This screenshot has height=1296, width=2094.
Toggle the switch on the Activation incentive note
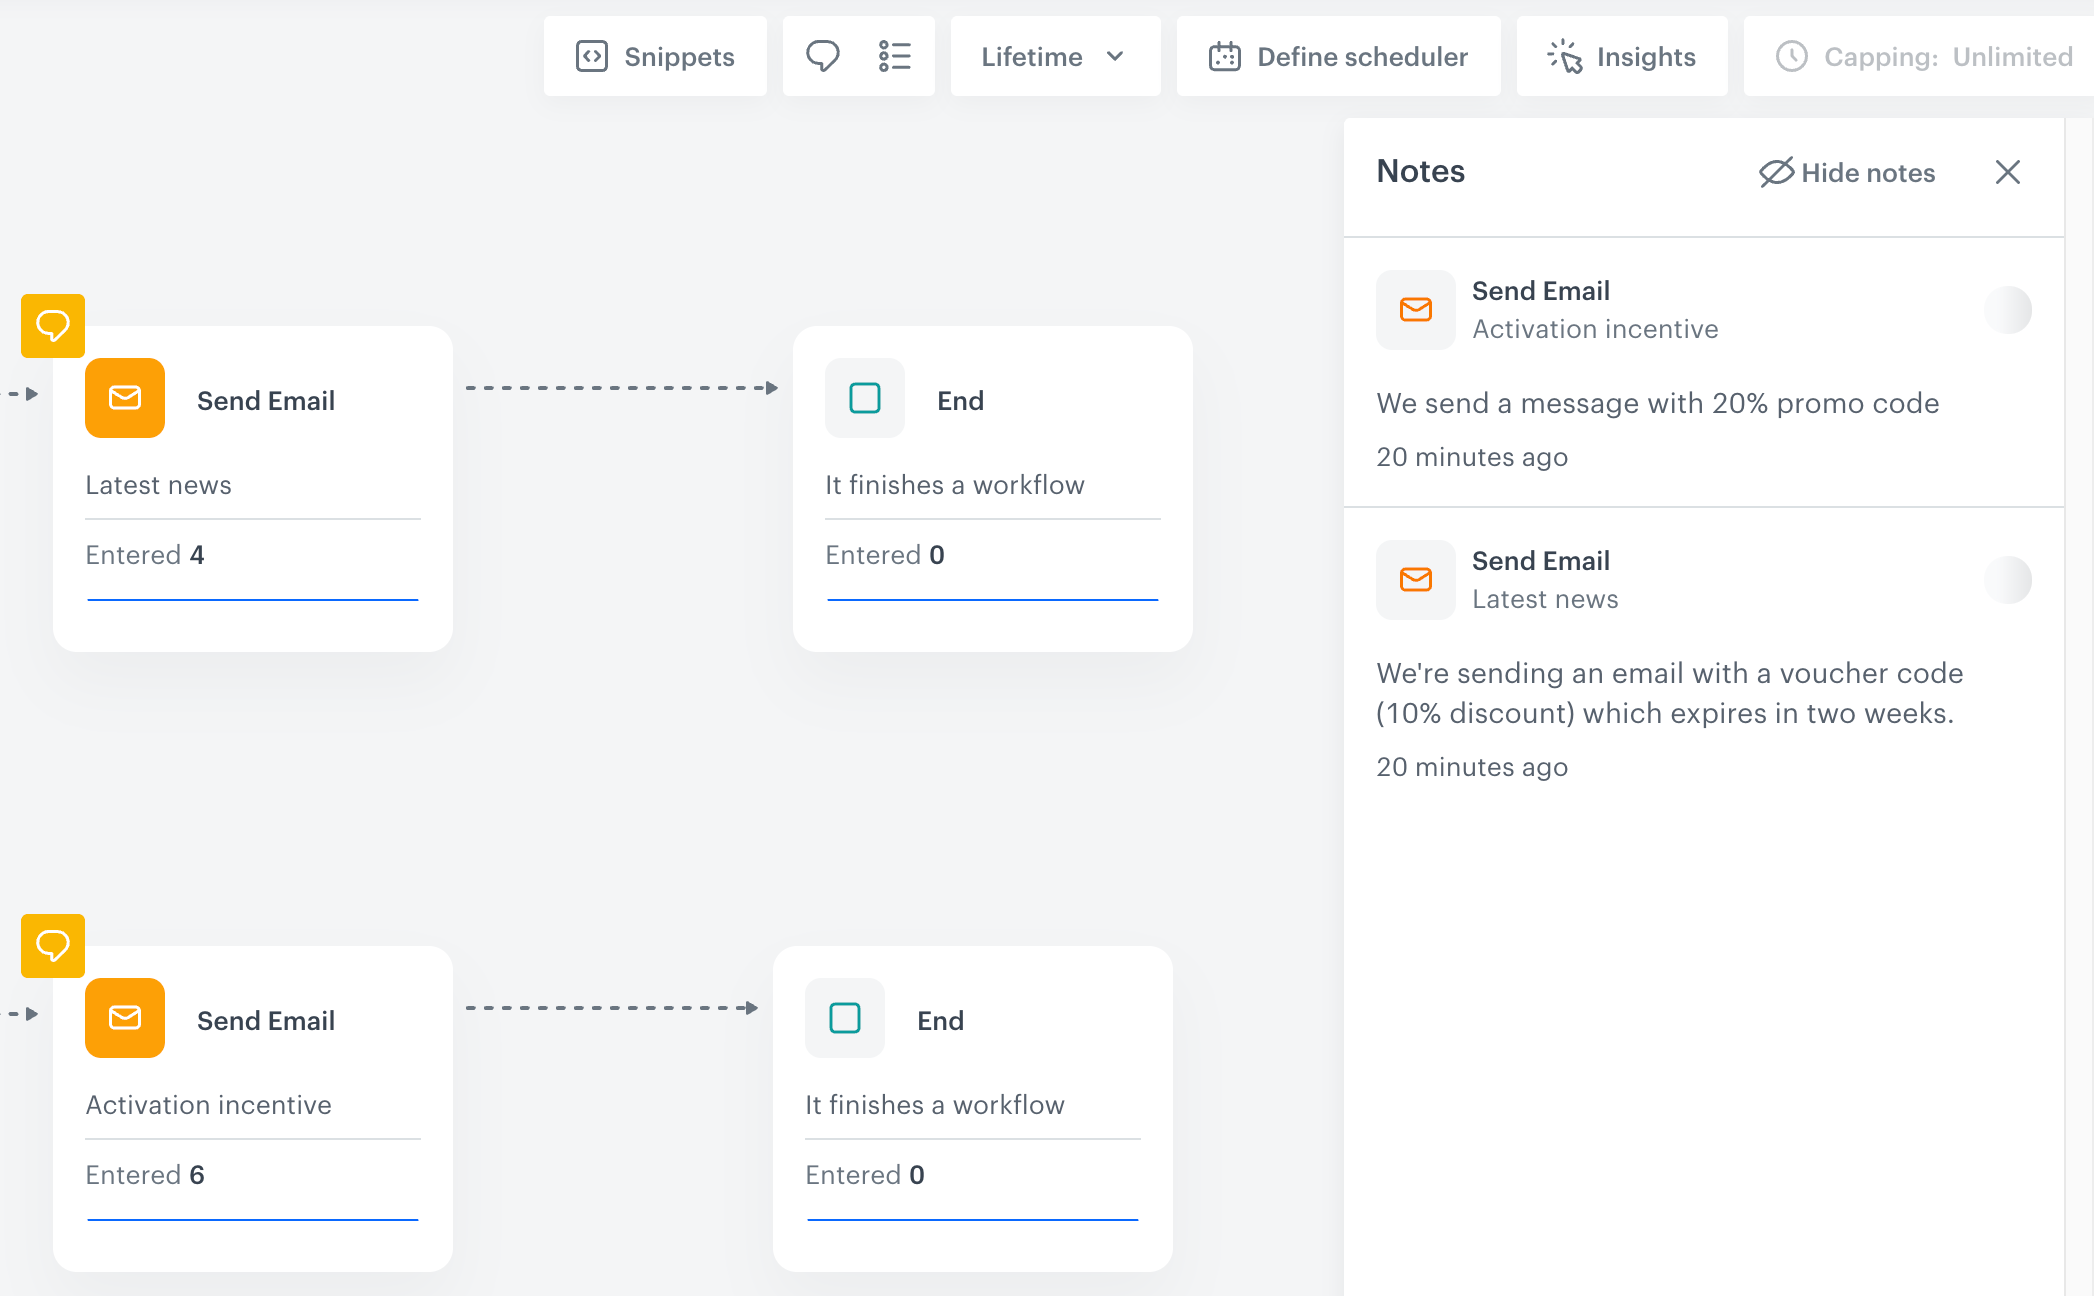(x=2010, y=310)
